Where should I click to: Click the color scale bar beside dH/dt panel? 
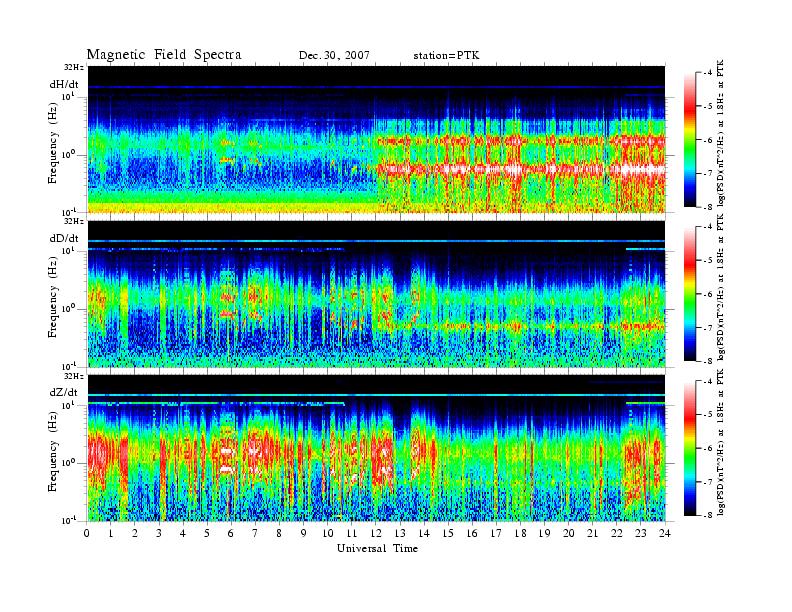coord(690,140)
